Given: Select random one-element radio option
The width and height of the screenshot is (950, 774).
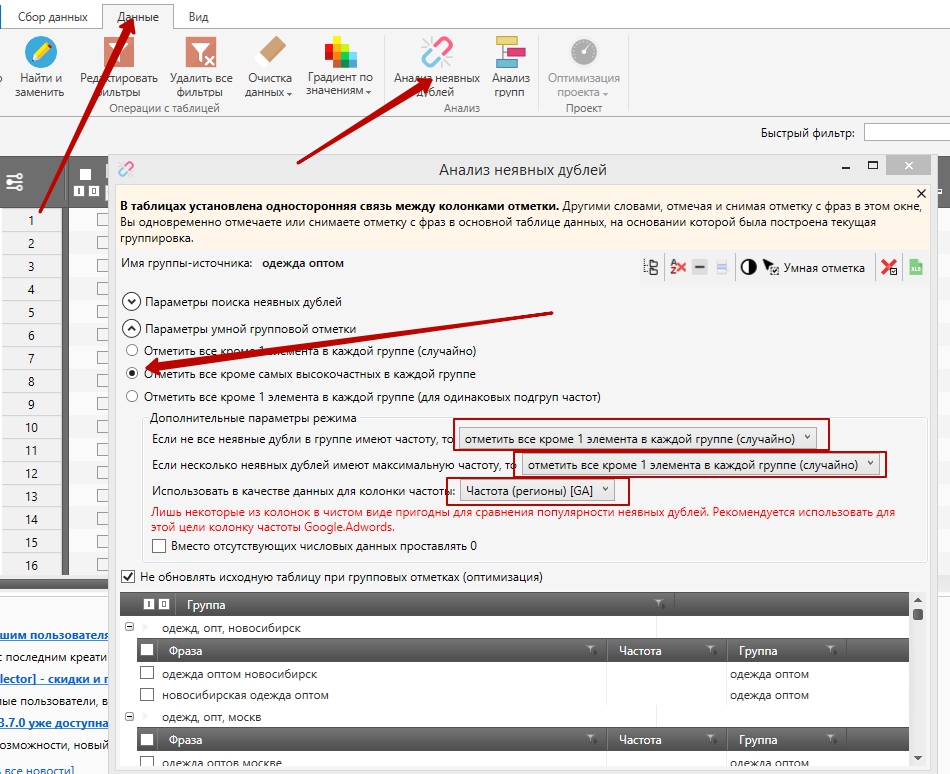Looking at the screenshot, I should (131, 350).
